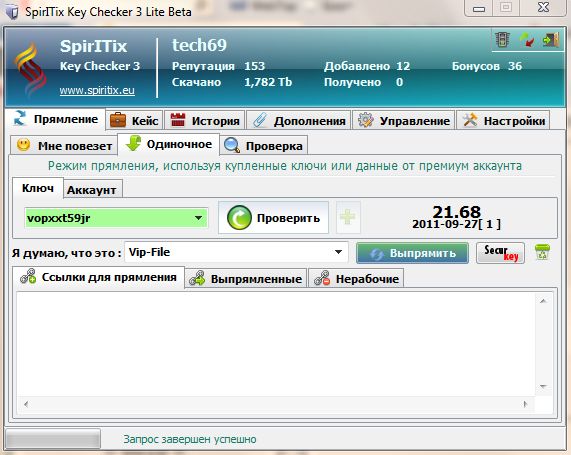Select the Мне повезет sub-tab
Screen dimensions: 571x455
click(64, 146)
